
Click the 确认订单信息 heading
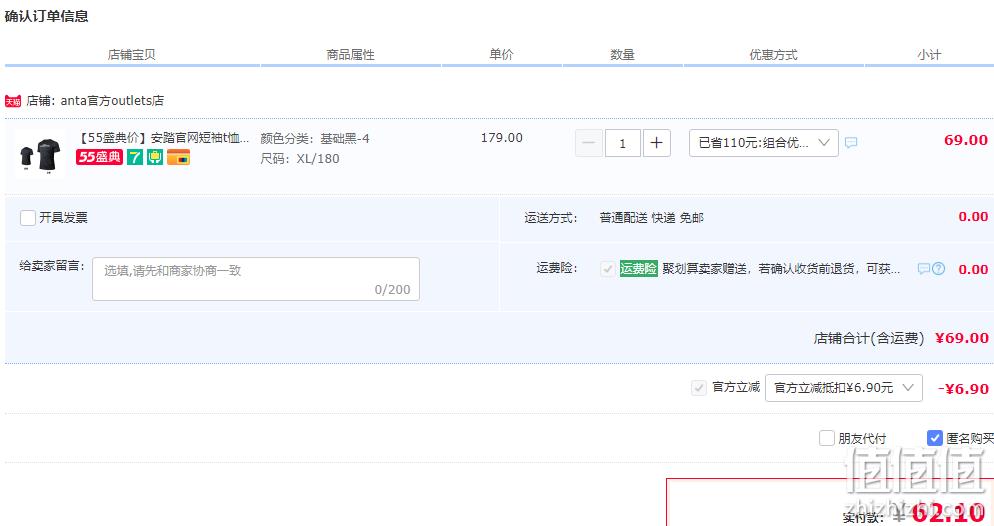coord(46,16)
